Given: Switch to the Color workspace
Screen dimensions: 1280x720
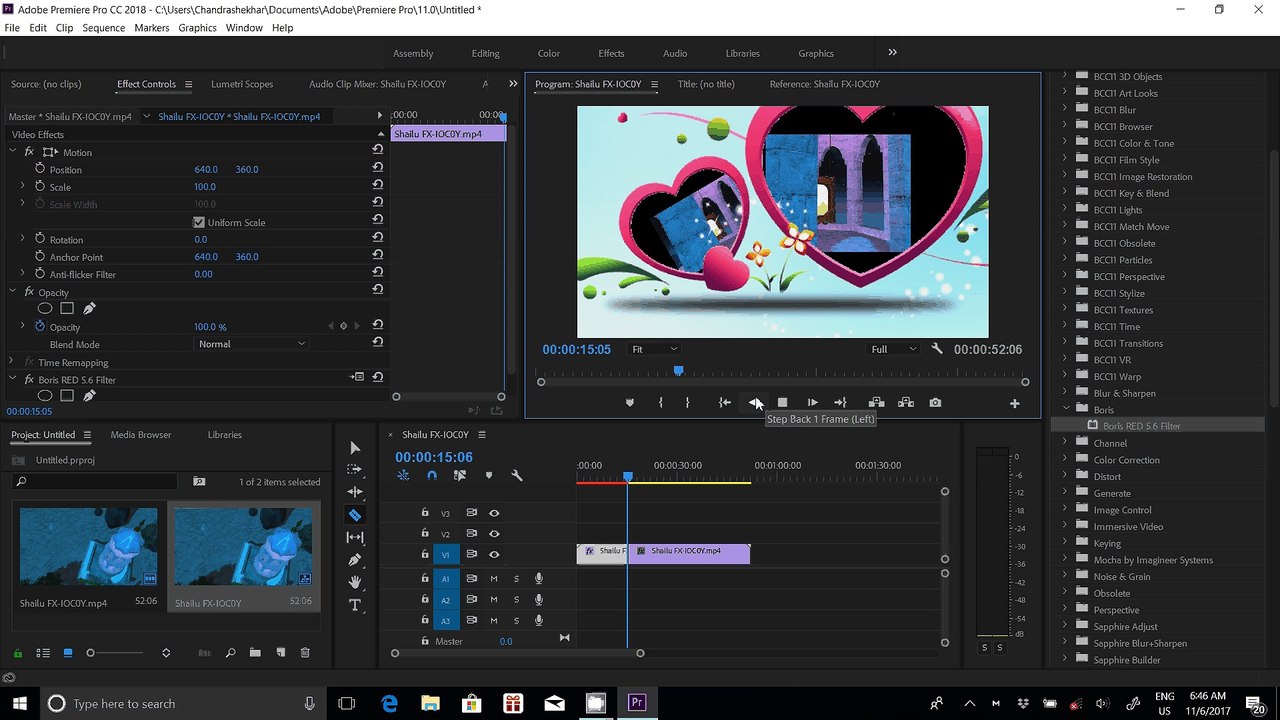Looking at the screenshot, I should tap(549, 53).
